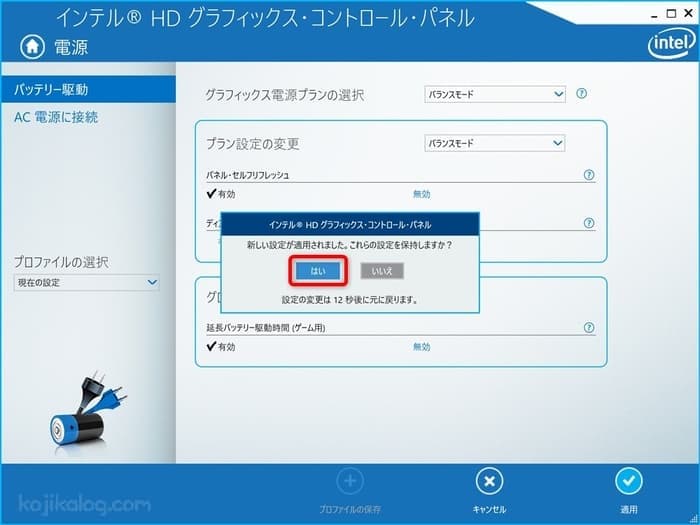Open help for グラフィックス電源プランの選択
The image size is (700, 525).
pyautogui.click(x=581, y=94)
